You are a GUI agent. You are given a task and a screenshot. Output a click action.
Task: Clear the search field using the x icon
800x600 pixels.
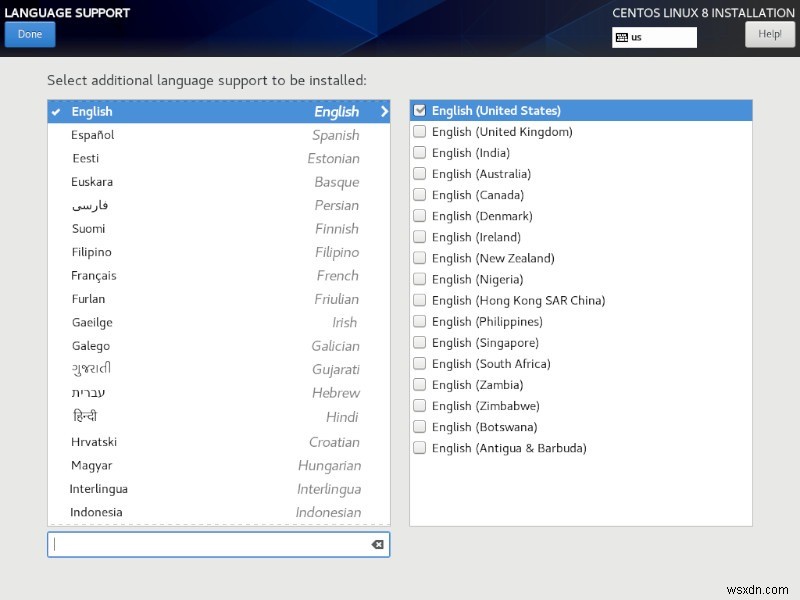pos(377,544)
